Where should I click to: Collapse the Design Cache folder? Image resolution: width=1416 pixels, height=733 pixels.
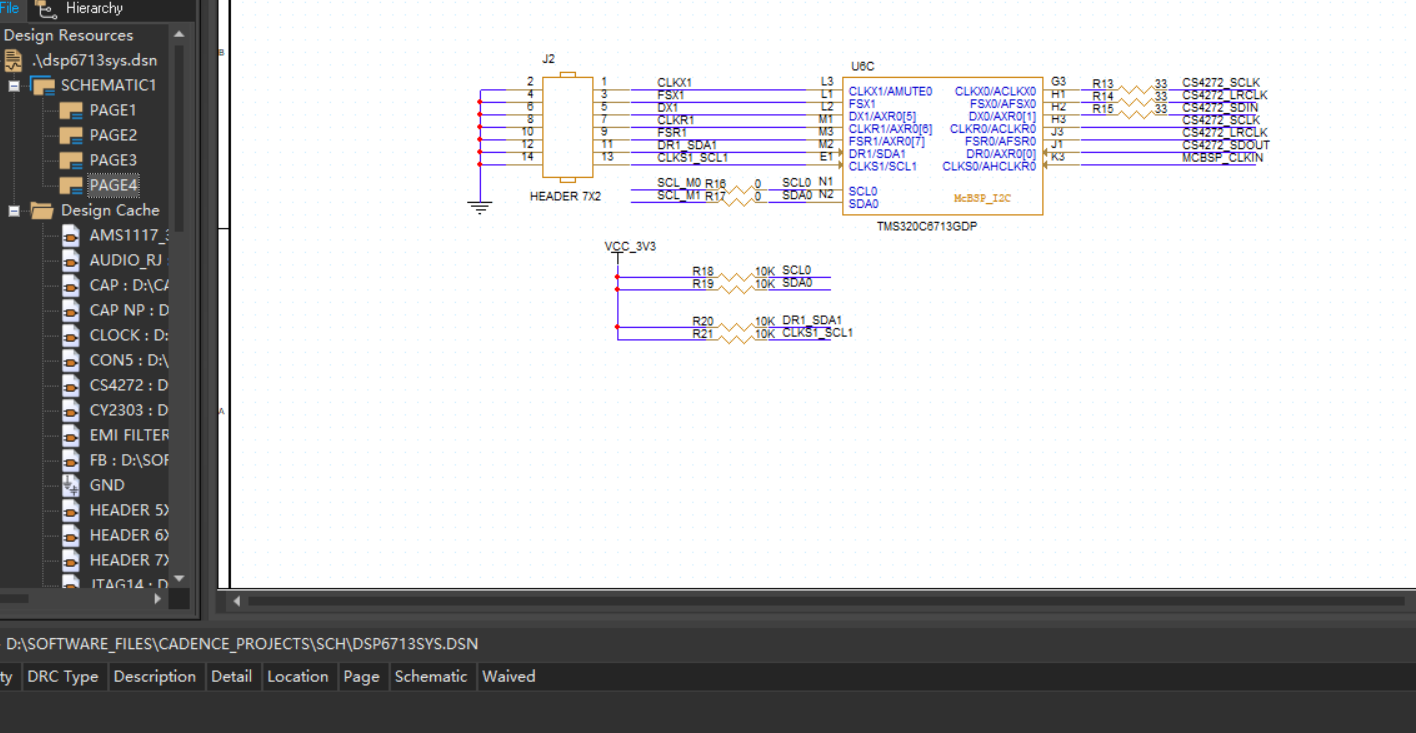(x=14, y=210)
